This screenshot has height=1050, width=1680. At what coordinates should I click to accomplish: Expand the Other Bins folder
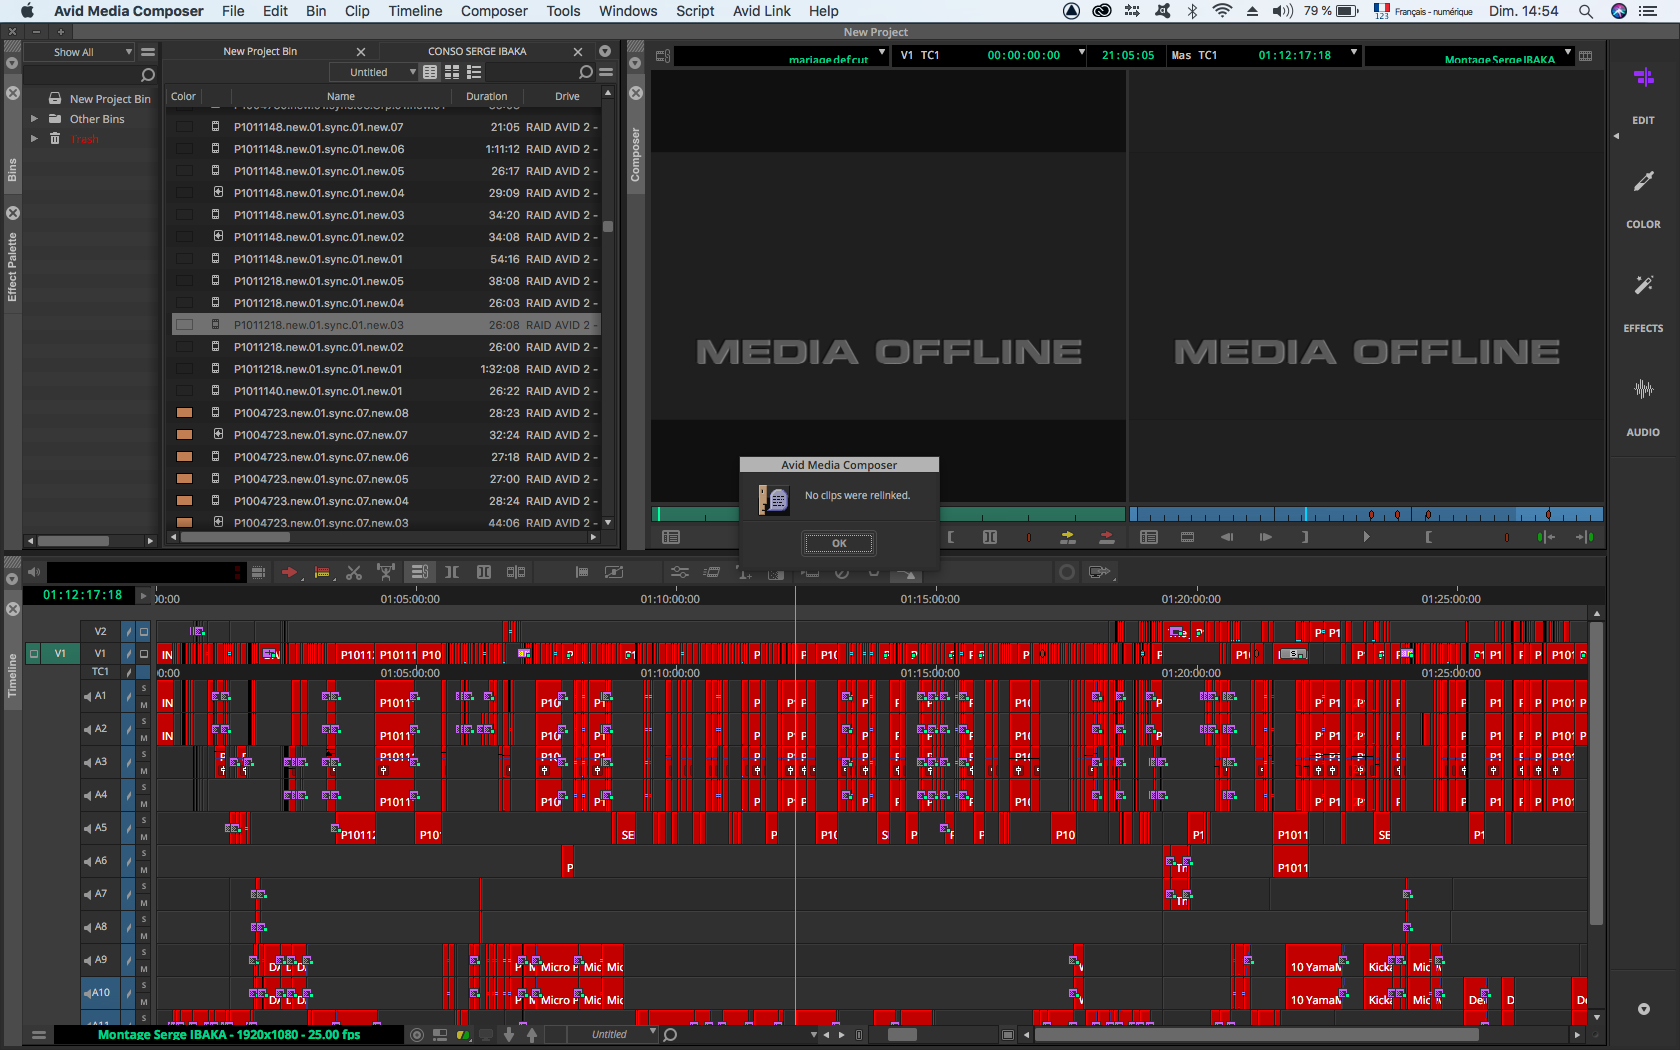[34, 119]
